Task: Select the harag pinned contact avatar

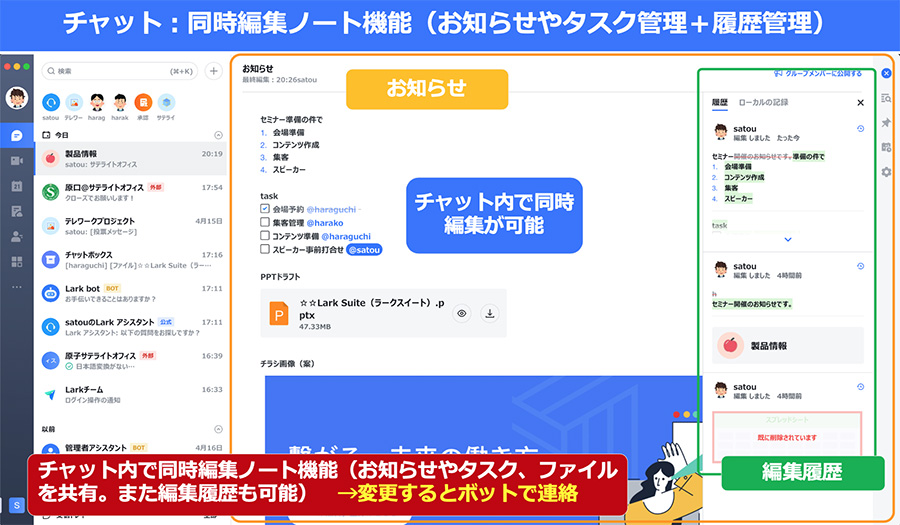Action: (x=97, y=103)
